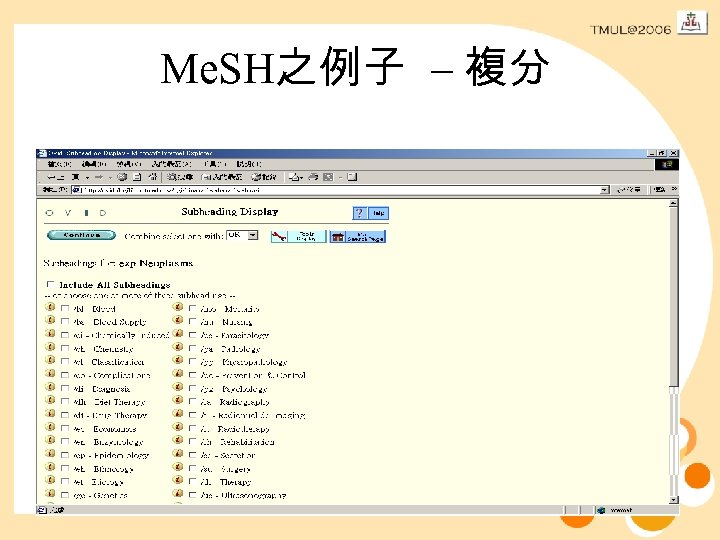720x540 pixels.
Task: Open the View (檢視) menu
Action: (x=129, y=164)
